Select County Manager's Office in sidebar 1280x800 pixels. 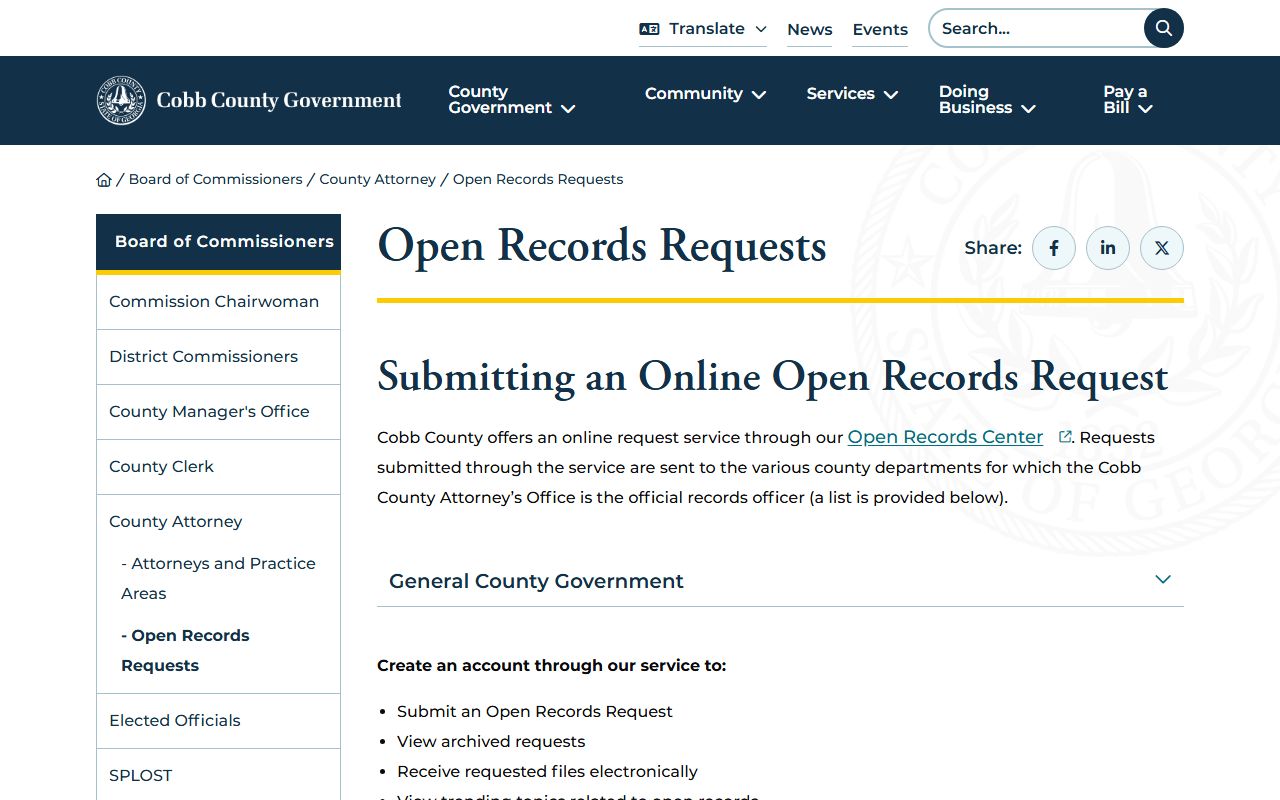(218, 411)
